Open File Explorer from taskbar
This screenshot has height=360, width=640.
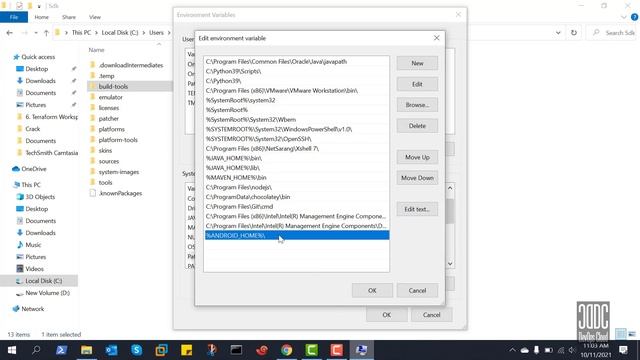pos(87,350)
